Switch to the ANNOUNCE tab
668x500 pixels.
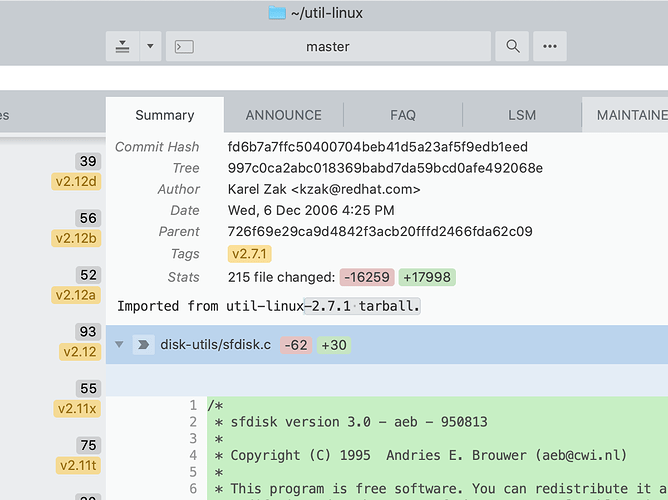pos(284,115)
